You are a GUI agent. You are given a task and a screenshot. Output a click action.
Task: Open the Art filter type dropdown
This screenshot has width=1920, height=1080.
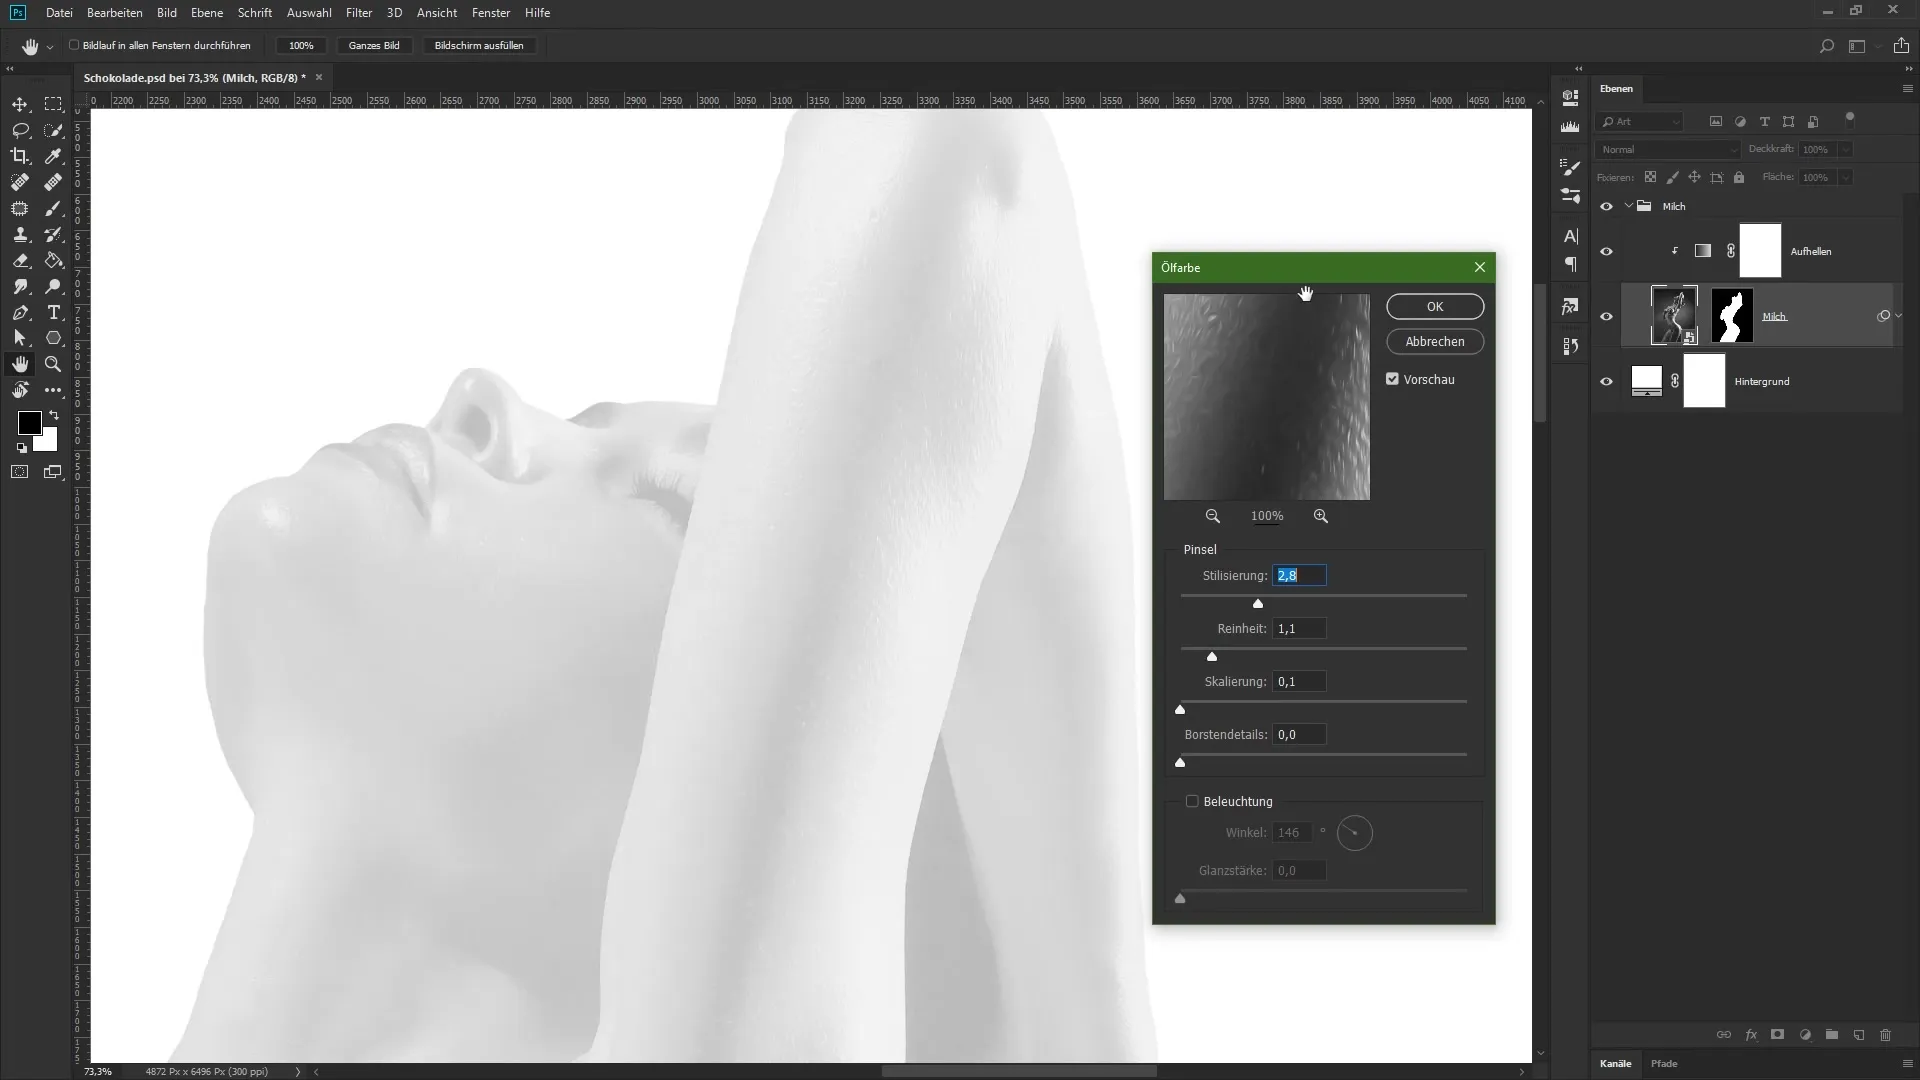pyautogui.click(x=1640, y=122)
